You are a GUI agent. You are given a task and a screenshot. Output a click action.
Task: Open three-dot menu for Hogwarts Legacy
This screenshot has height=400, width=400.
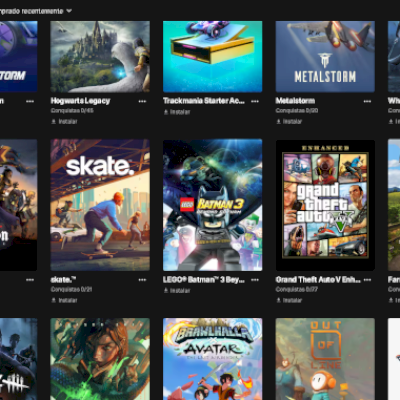[x=142, y=101]
